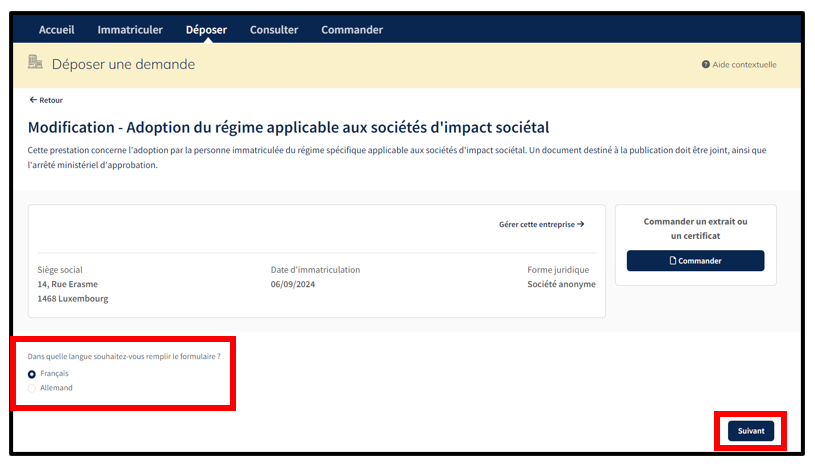Open the Déposer tab in the navigation
This screenshot has height=466, width=815.
(x=206, y=30)
